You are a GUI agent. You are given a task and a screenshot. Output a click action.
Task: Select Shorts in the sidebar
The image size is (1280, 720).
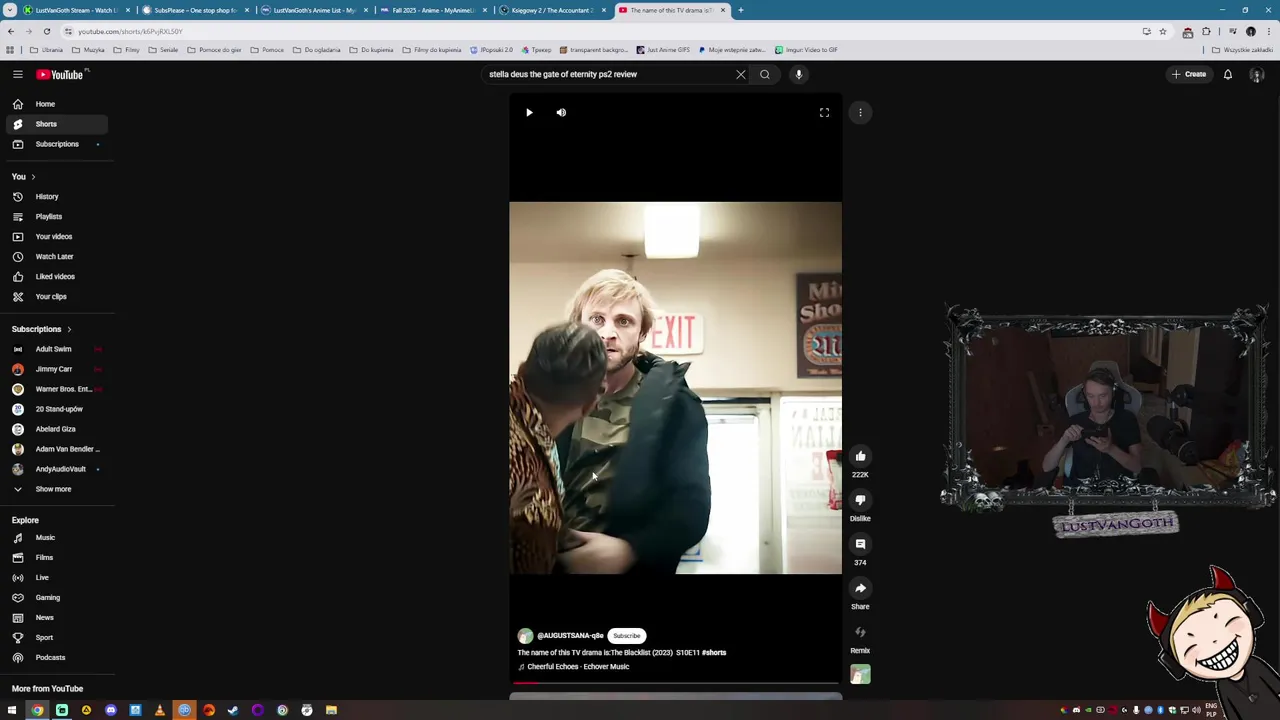pyautogui.click(x=56, y=124)
